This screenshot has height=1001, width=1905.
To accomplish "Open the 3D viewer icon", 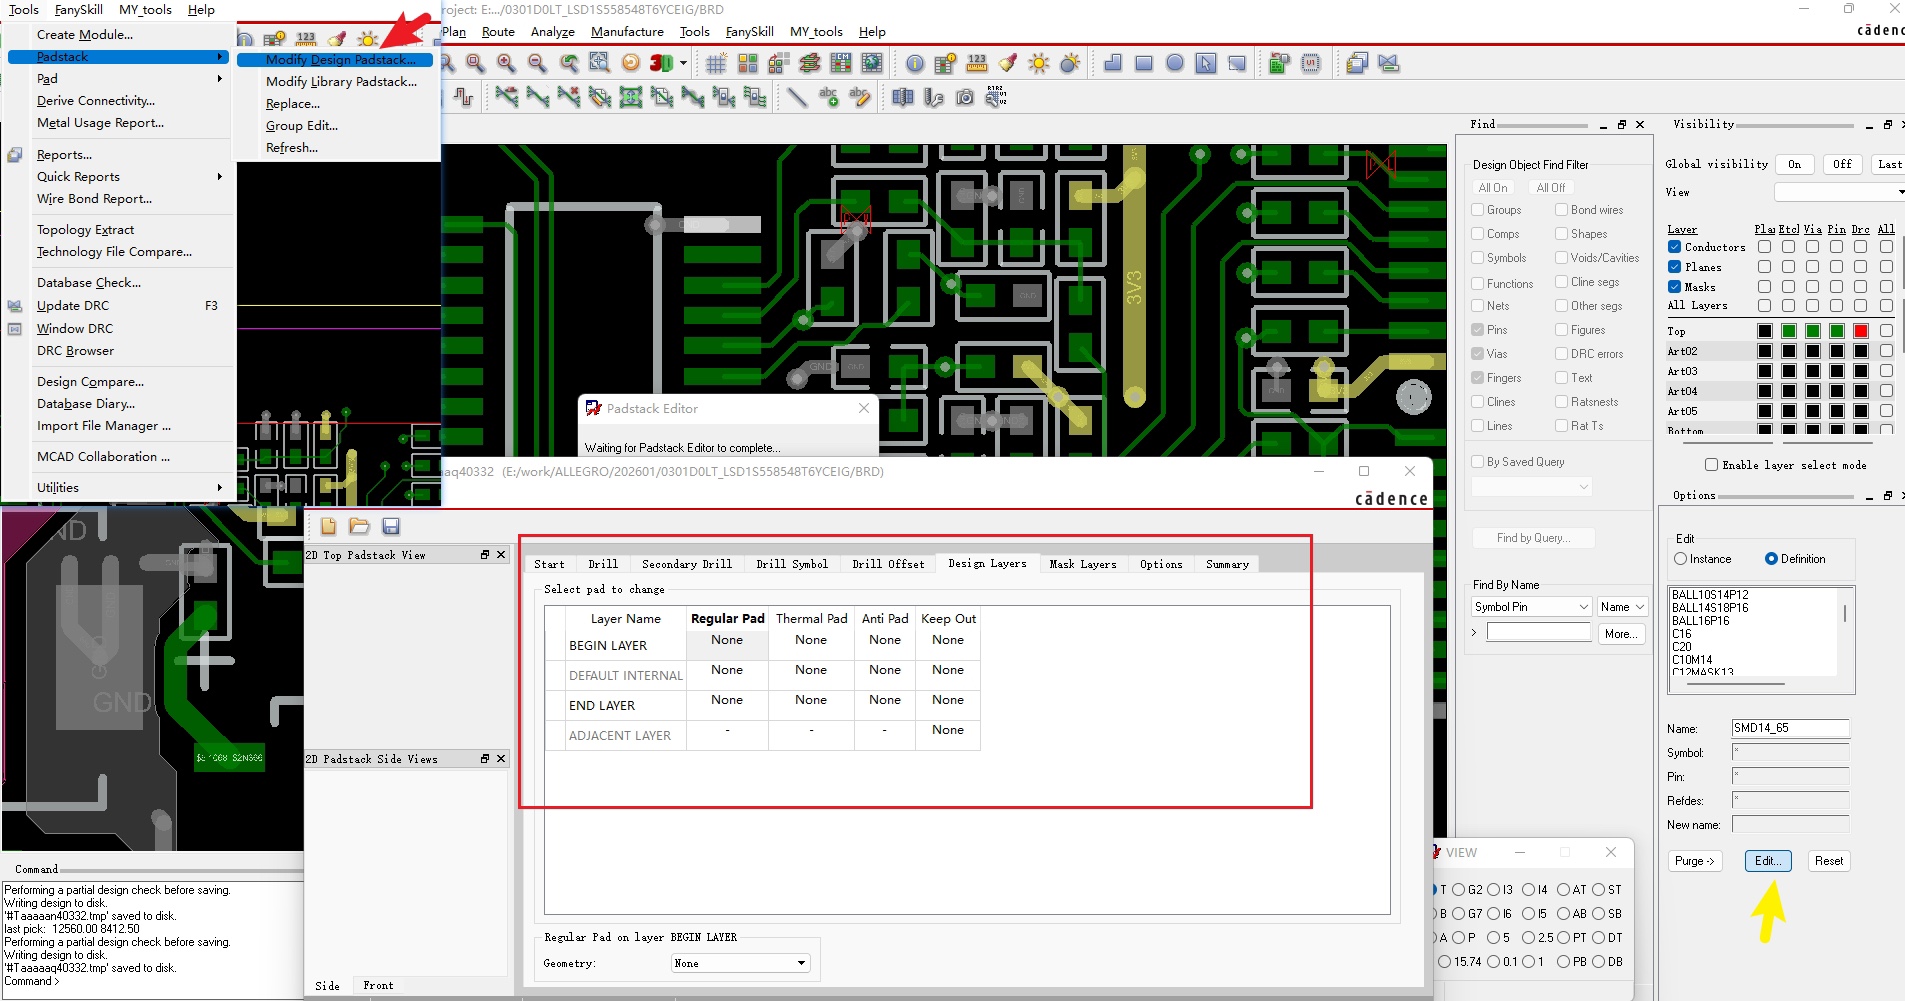I will [661, 63].
